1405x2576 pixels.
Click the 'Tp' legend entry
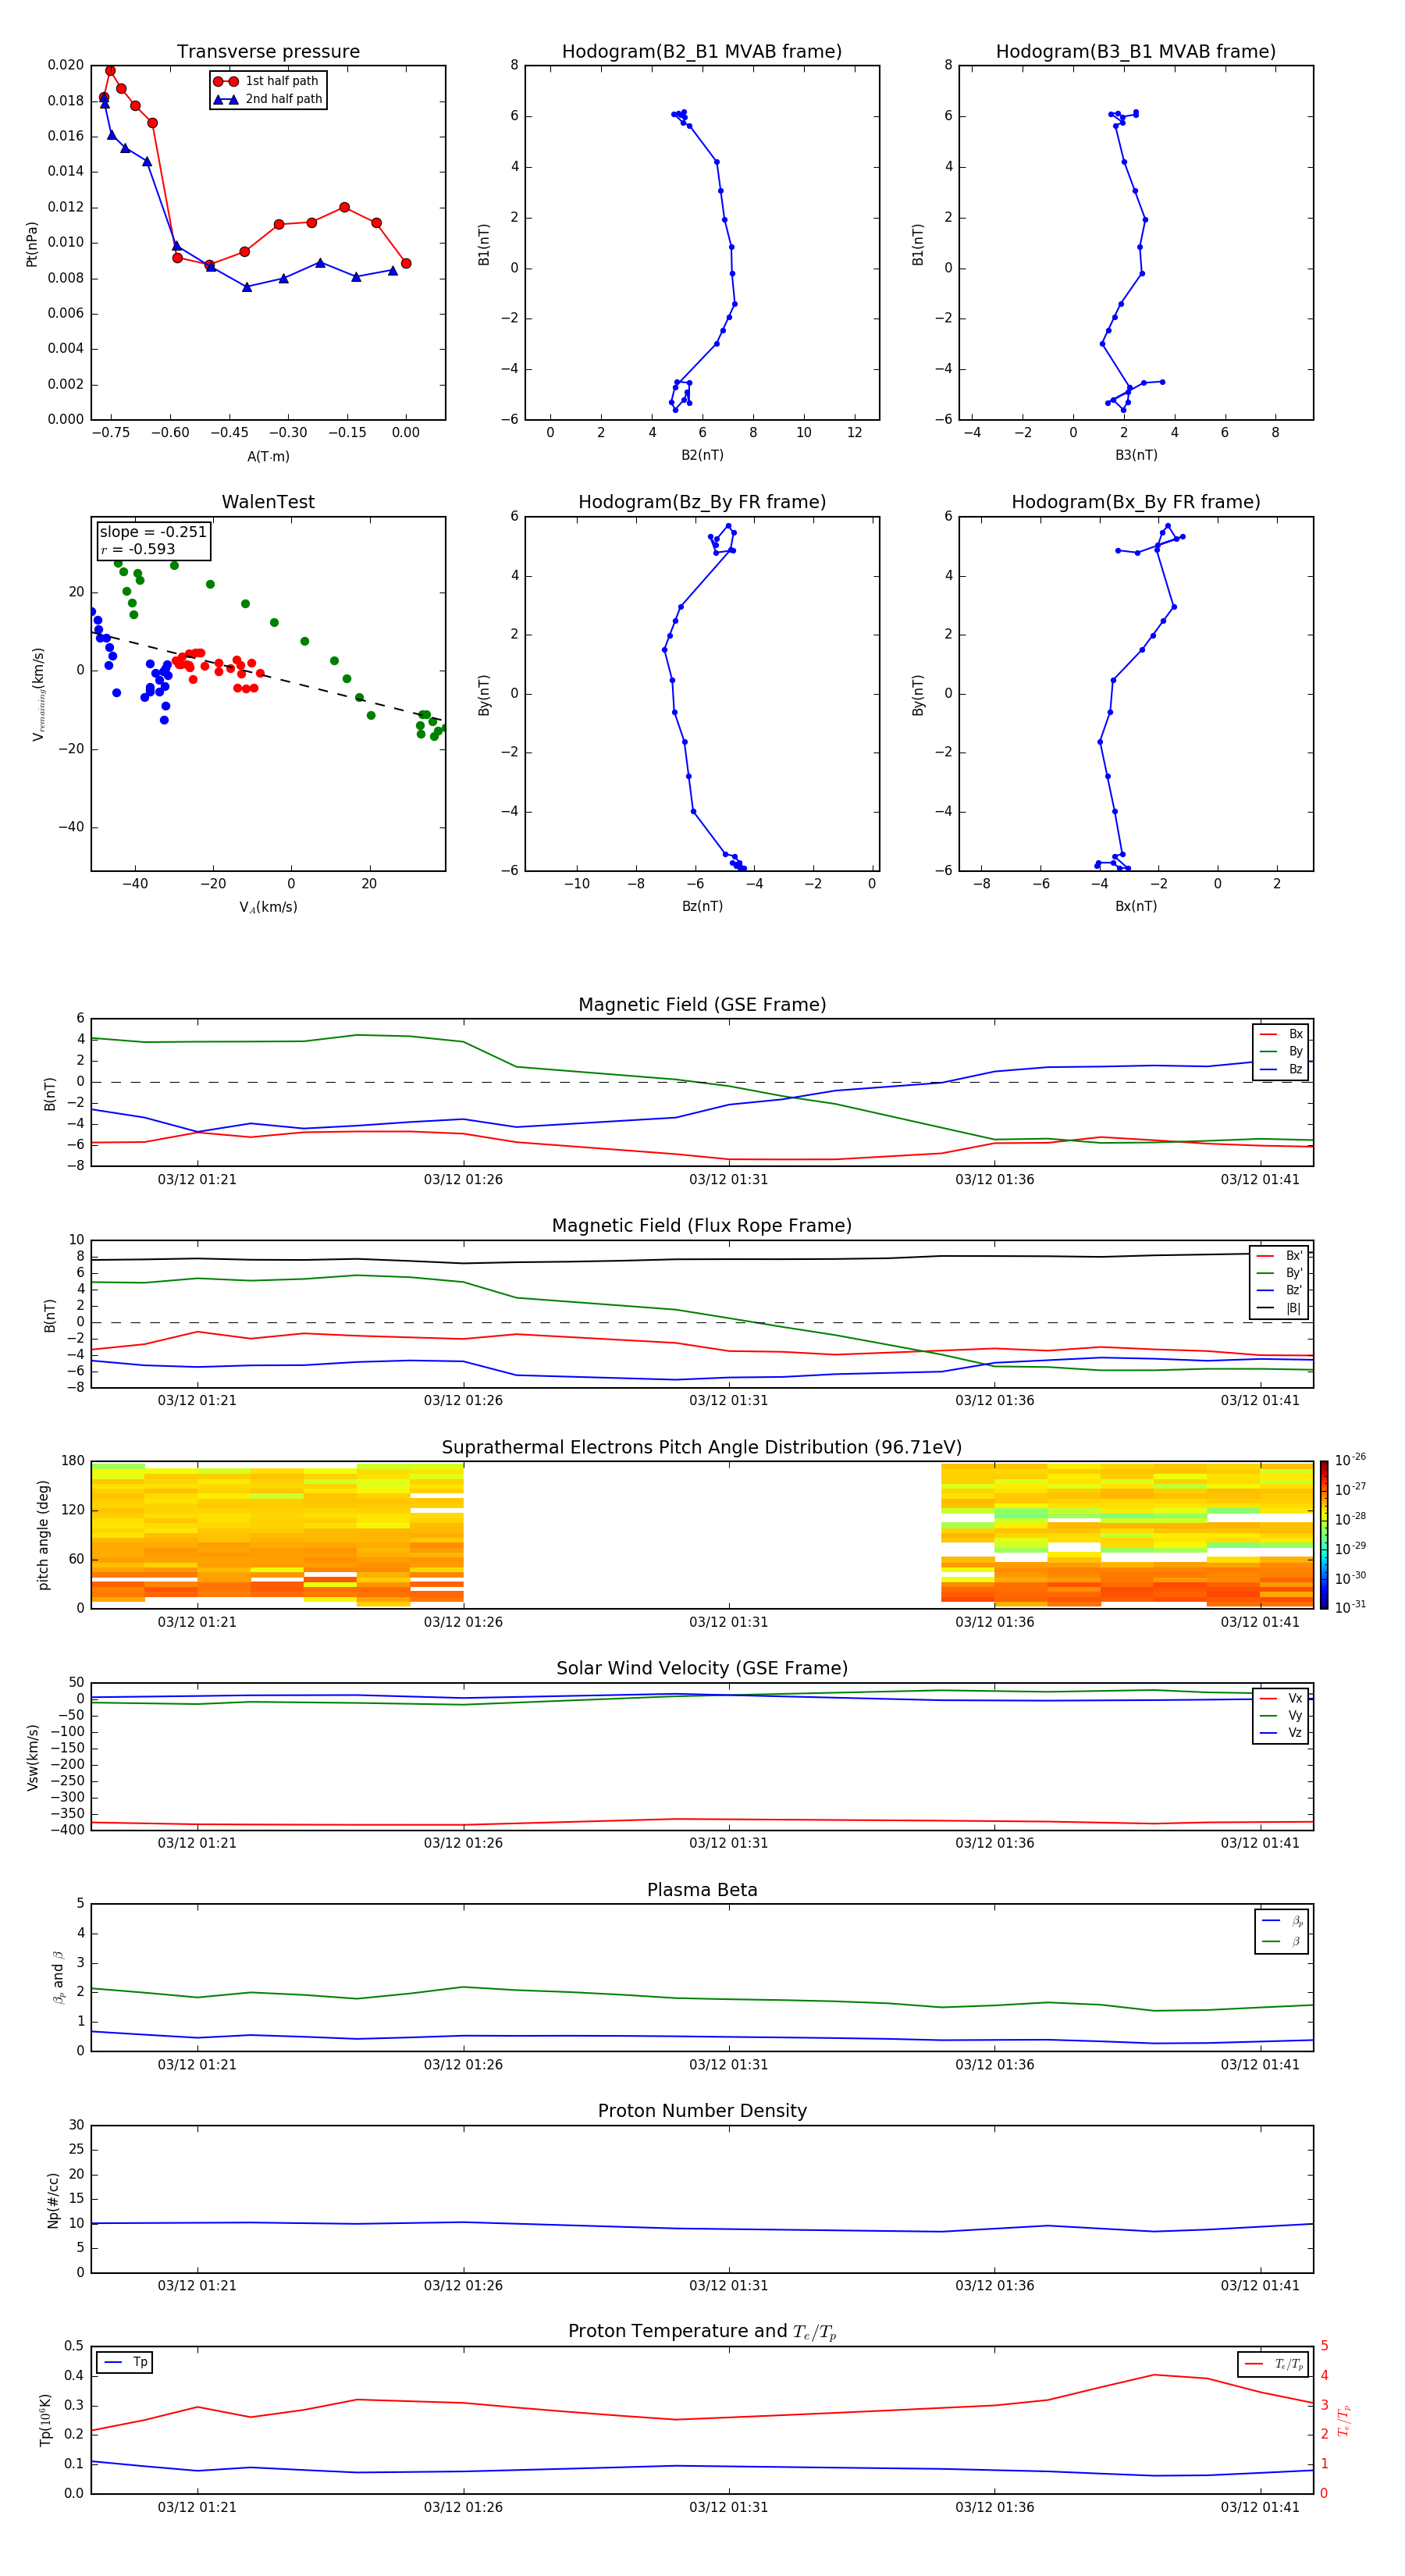(125, 2362)
